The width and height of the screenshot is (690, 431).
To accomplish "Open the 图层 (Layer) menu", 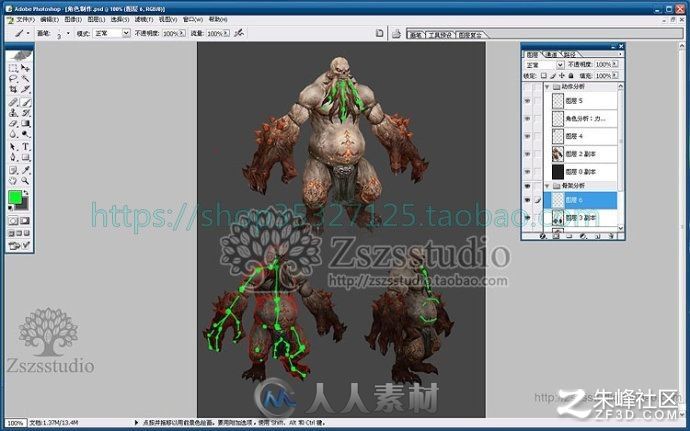I will tap(96, 20).
